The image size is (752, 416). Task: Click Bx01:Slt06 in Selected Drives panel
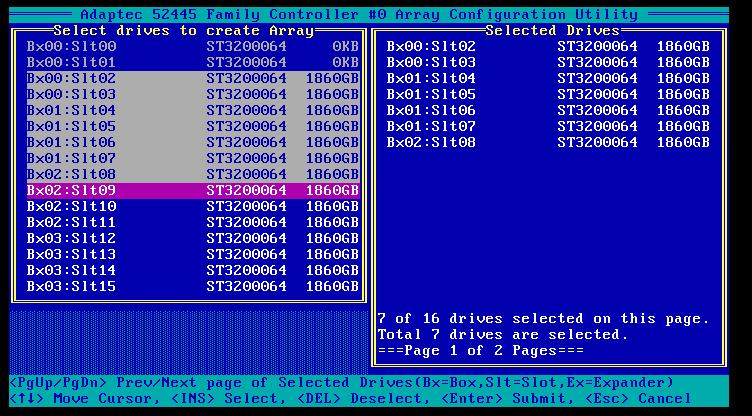point(548,110)
